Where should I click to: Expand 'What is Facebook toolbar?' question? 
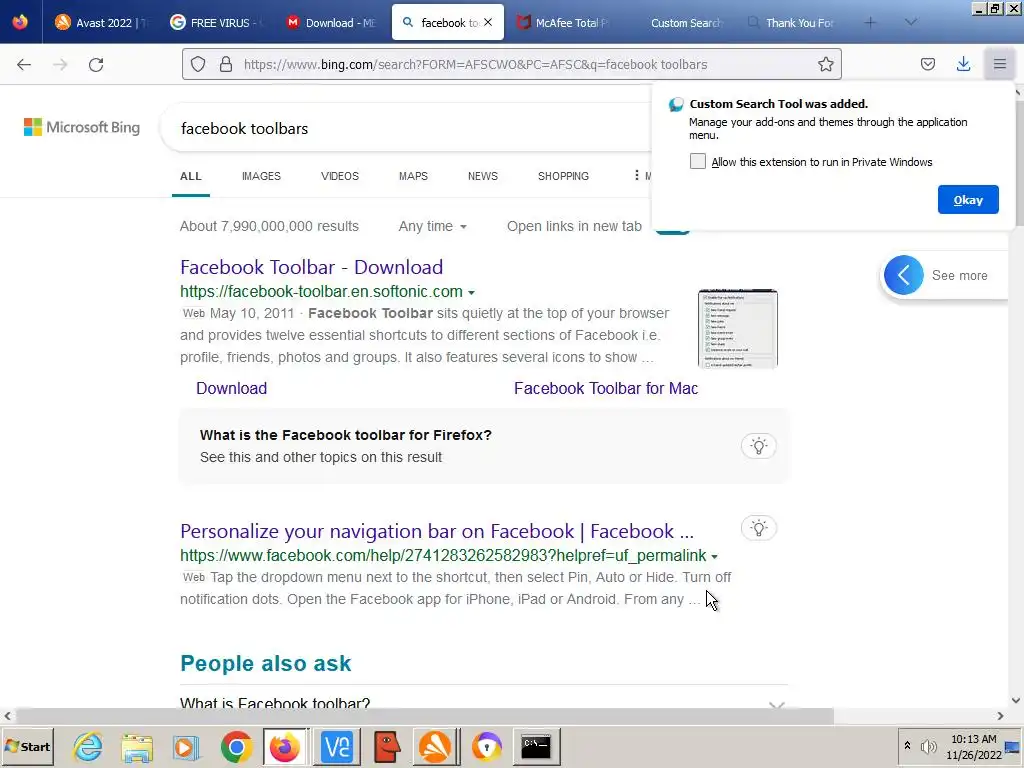pos(483,703)
